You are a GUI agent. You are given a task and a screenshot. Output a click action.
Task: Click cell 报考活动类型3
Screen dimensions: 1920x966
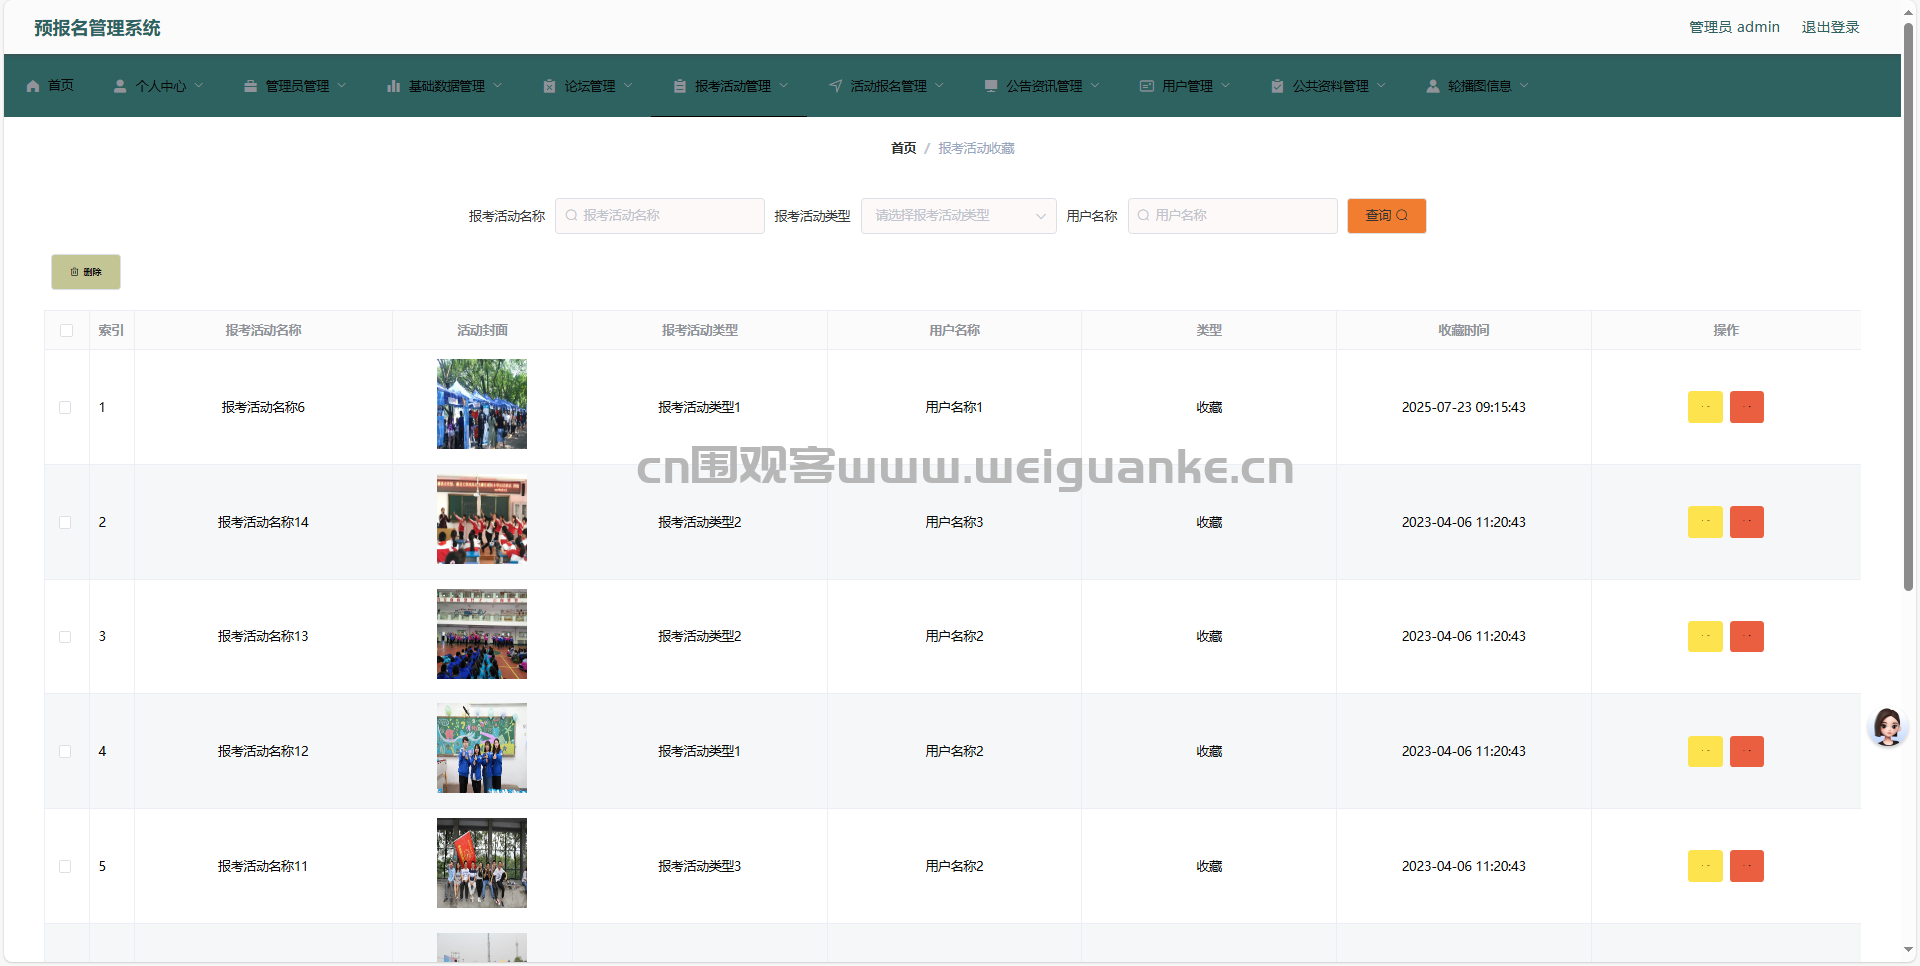coord(699,866)
